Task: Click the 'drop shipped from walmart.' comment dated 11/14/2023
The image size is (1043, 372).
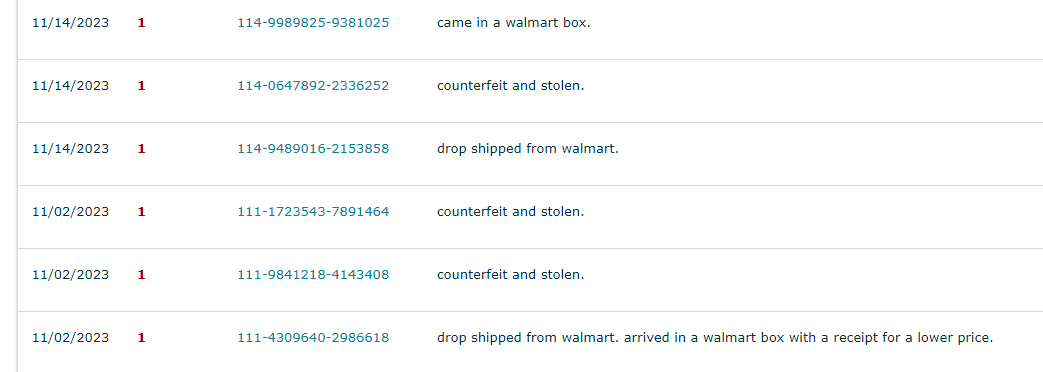Action: [x=527, y=149]
